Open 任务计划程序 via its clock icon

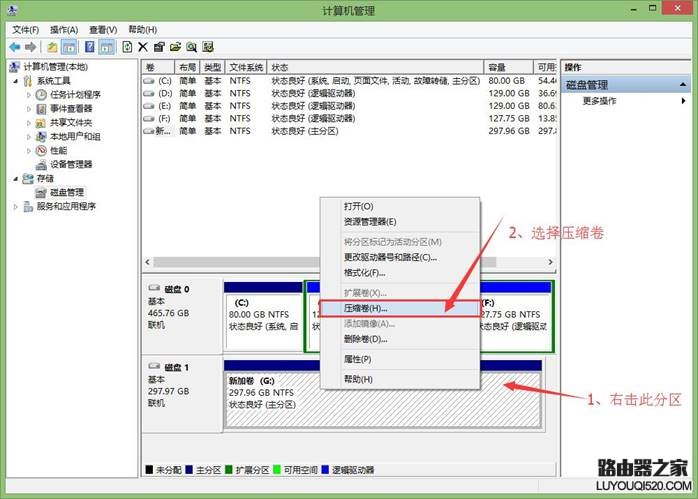(x=41, y=94)
